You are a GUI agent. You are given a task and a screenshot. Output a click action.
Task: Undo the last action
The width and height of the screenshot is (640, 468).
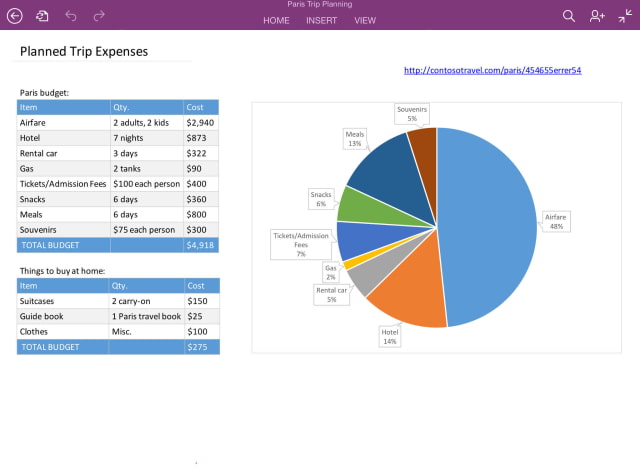[70, 15]
